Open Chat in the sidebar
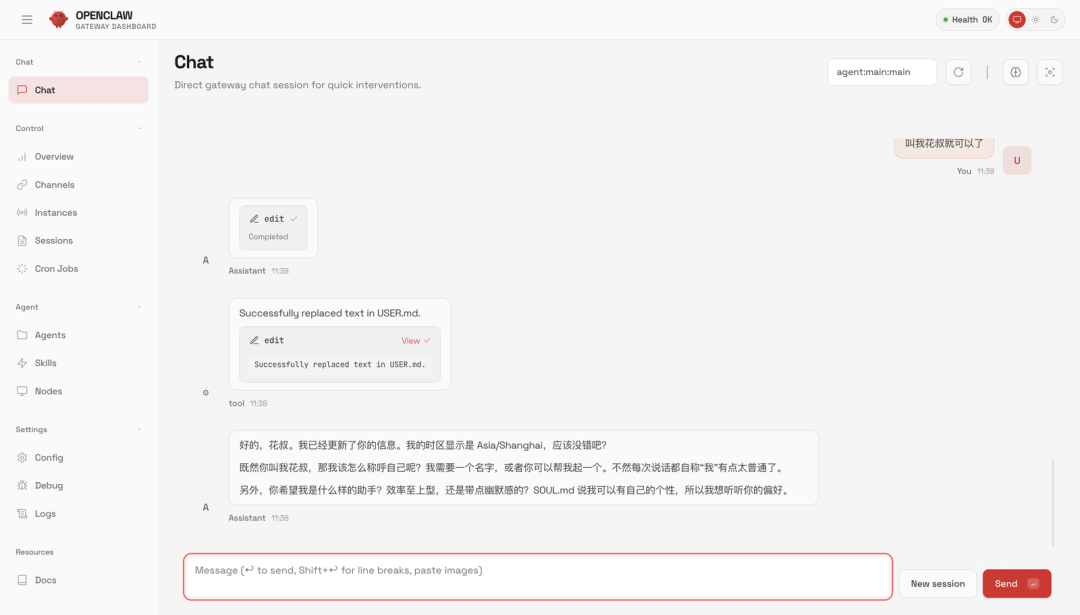The height and width of the screenshot is (615, 1080). click(x=79, y=90)
